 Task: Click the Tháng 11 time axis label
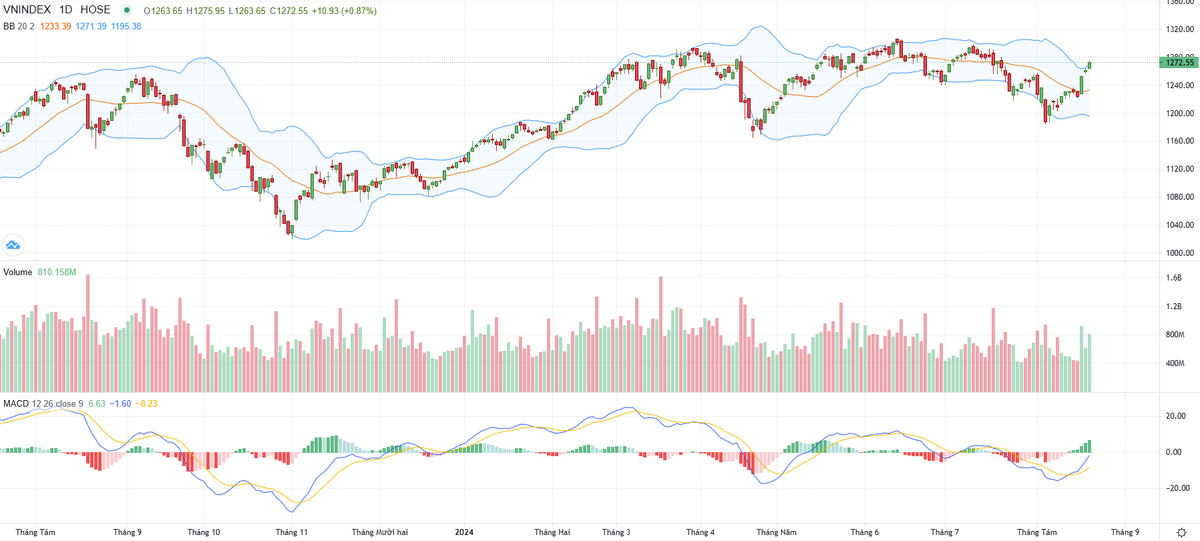(292, 531)
